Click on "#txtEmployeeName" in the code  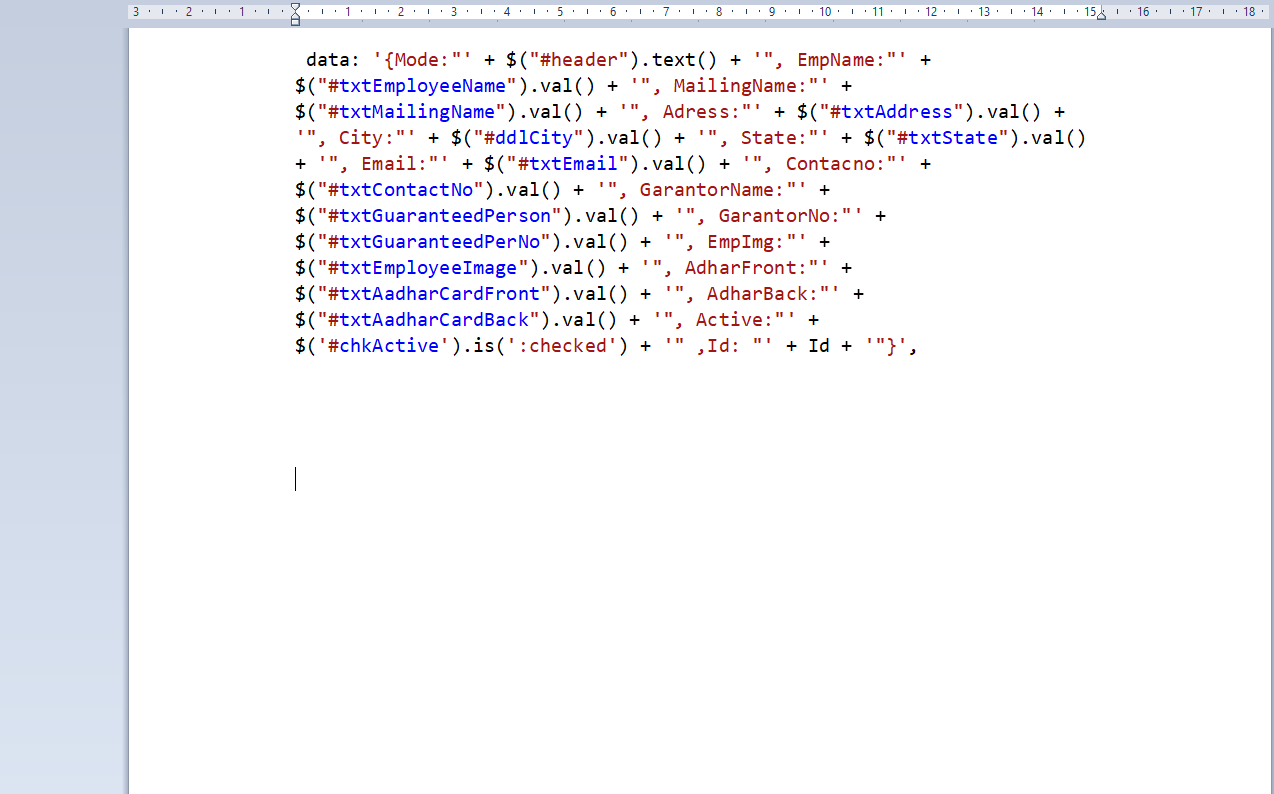412,86
